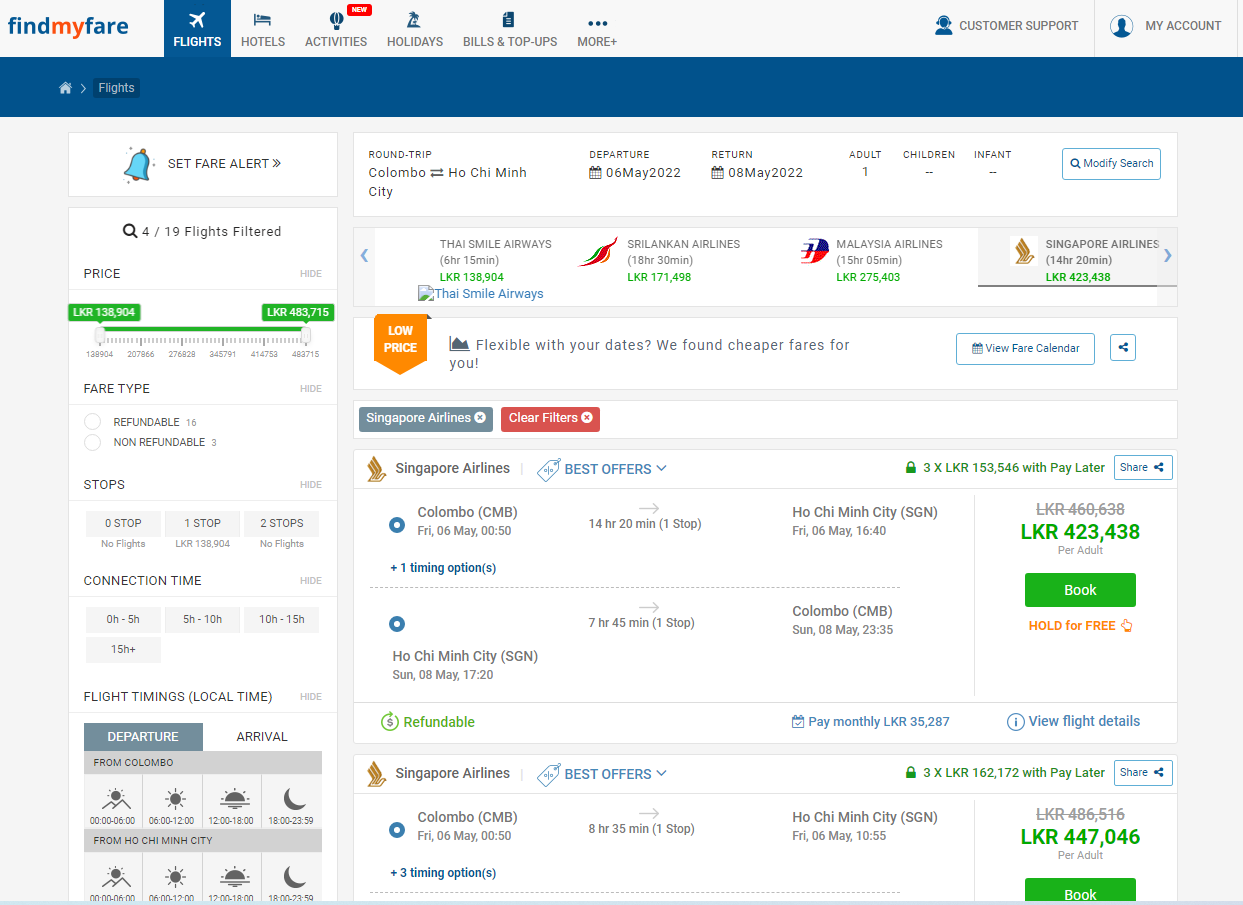Switch to Departure timings tab

[x=143, y=737]
